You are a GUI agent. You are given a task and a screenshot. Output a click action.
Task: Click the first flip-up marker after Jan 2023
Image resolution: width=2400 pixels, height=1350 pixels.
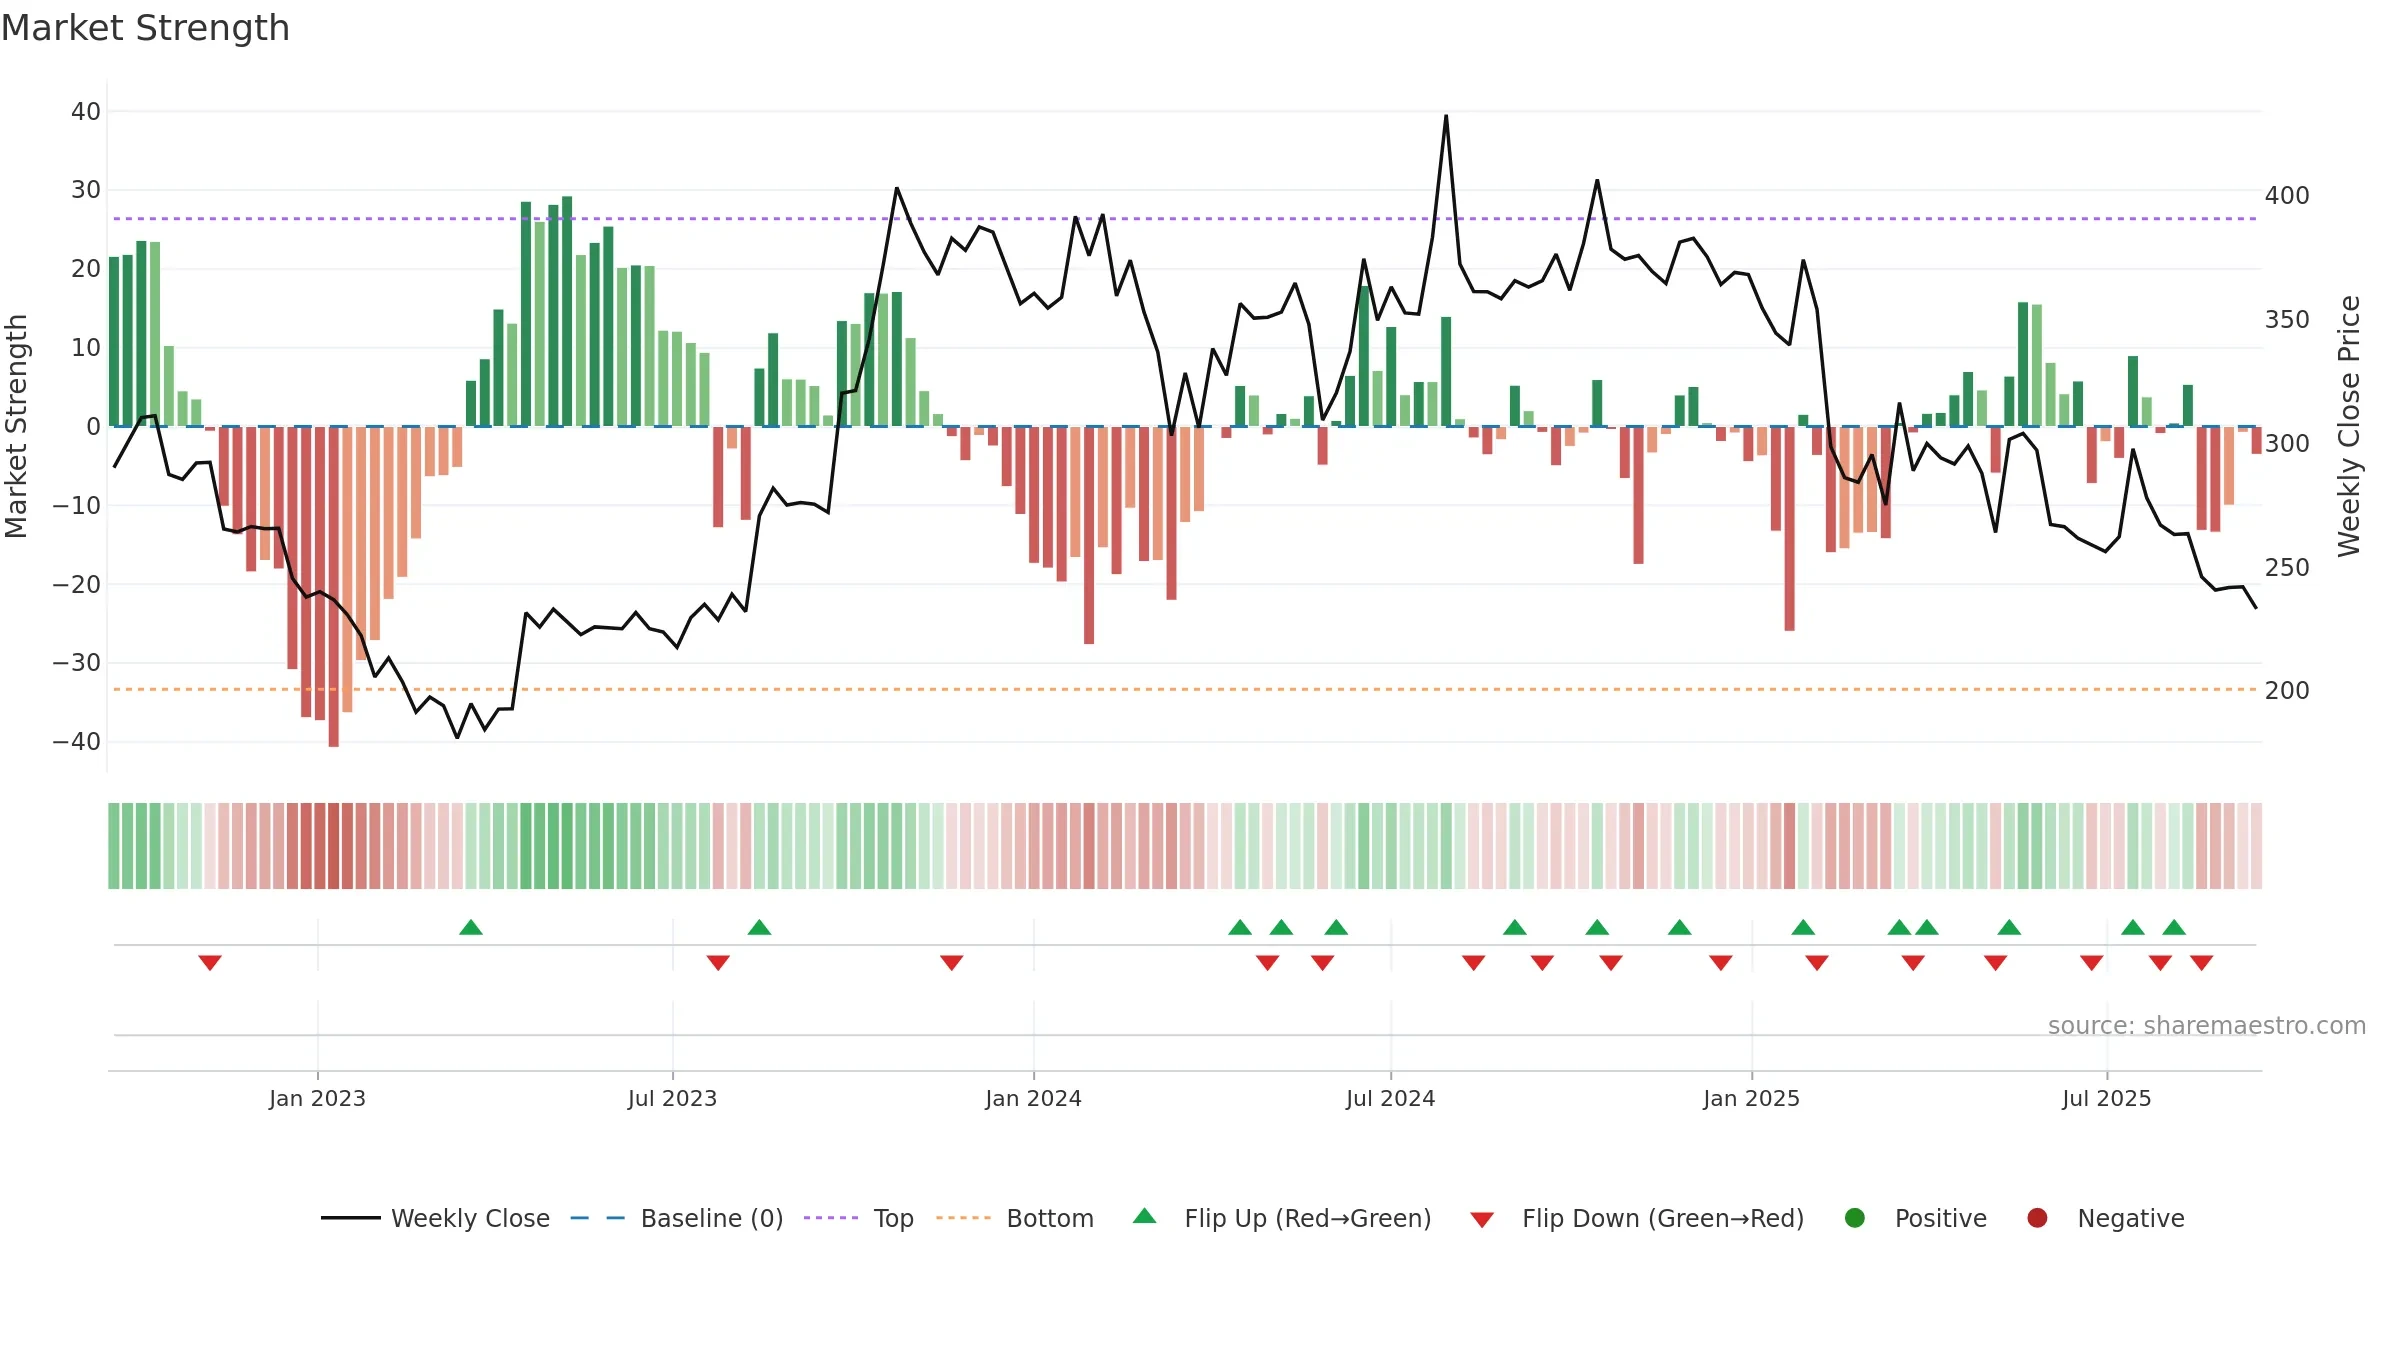[x=471, y=927]
